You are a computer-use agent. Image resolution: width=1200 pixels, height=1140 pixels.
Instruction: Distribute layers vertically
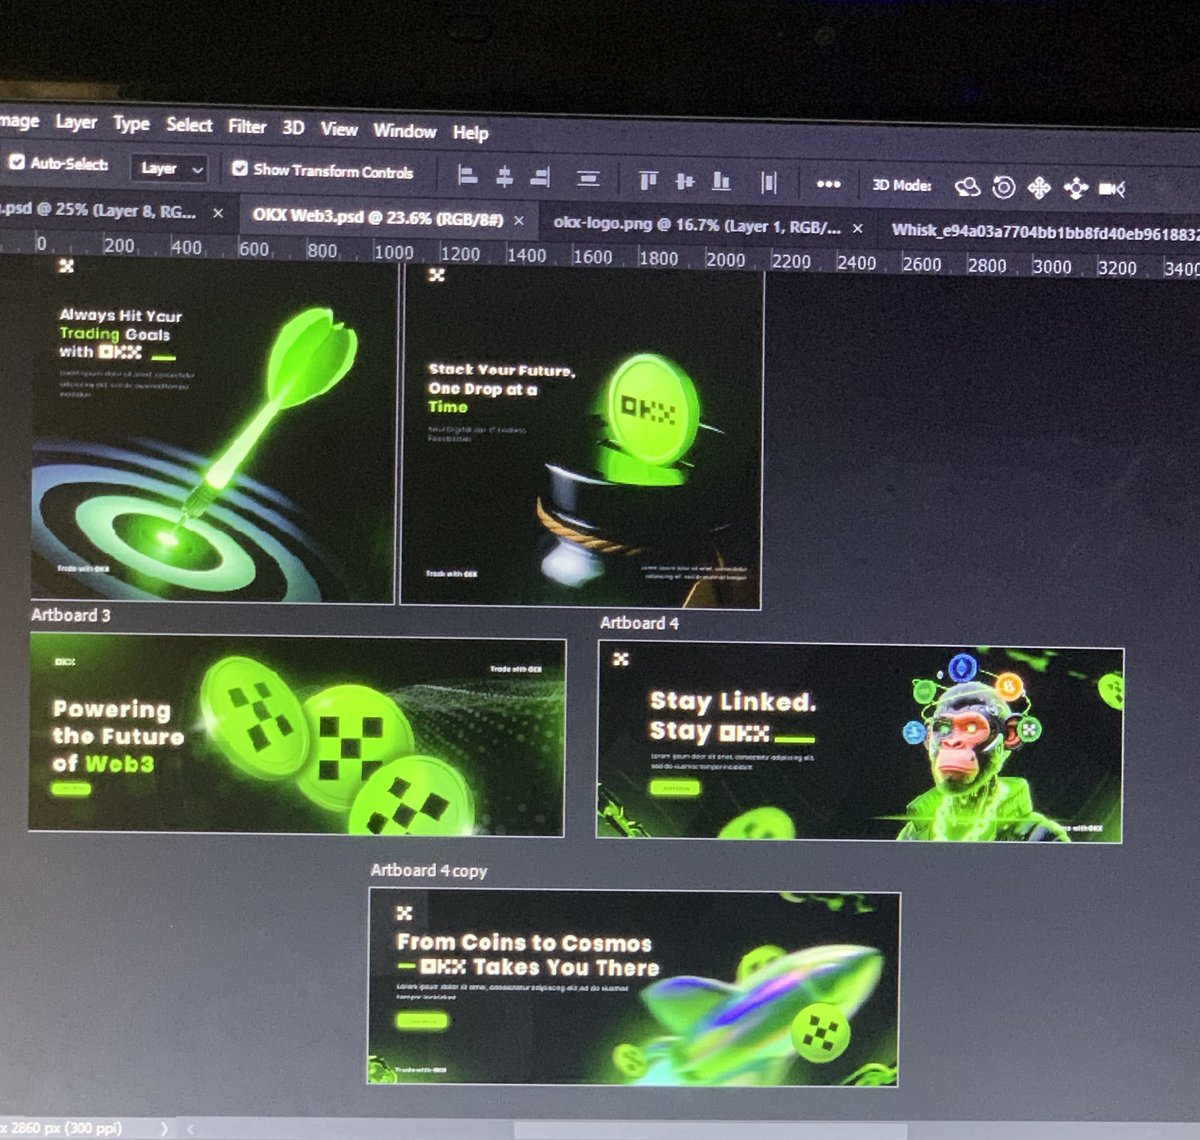(588, 179)
